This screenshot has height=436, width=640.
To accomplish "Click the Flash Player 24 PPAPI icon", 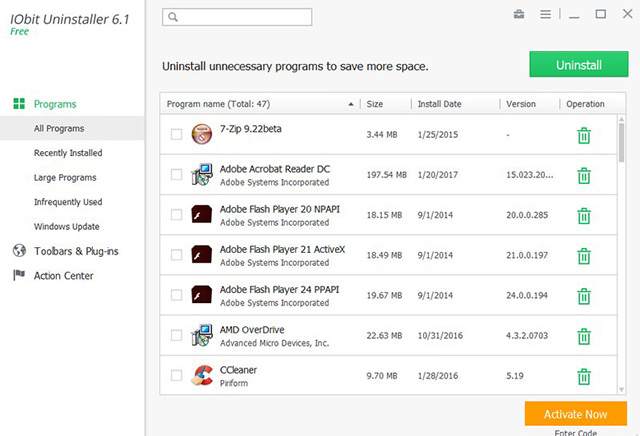I will pyautogui.click(x=202, y=294).
